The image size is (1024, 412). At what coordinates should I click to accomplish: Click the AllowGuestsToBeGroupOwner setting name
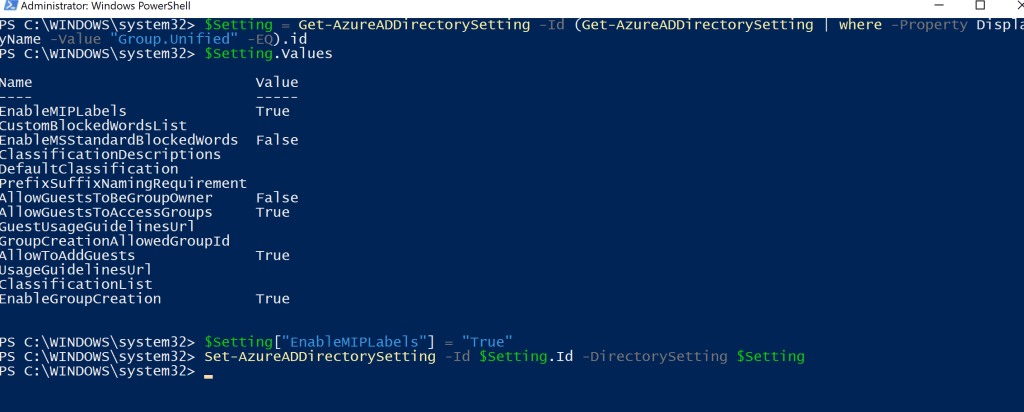106,198
